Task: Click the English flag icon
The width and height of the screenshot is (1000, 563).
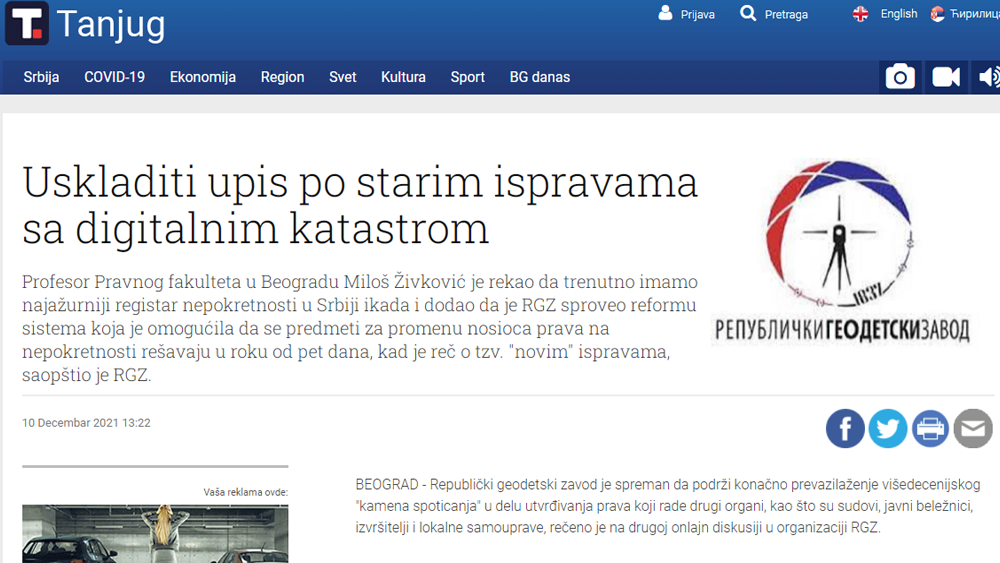Action: click(x=860, y=14)
